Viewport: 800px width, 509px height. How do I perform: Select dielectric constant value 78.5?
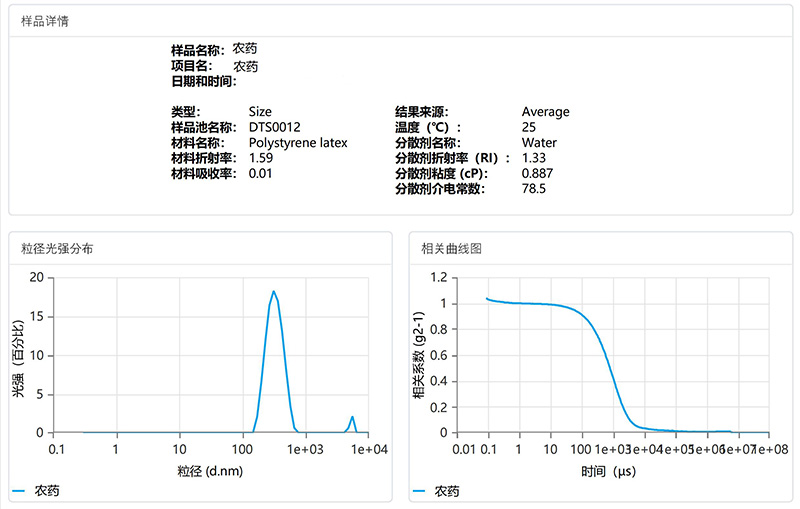(x=534, y=189)
